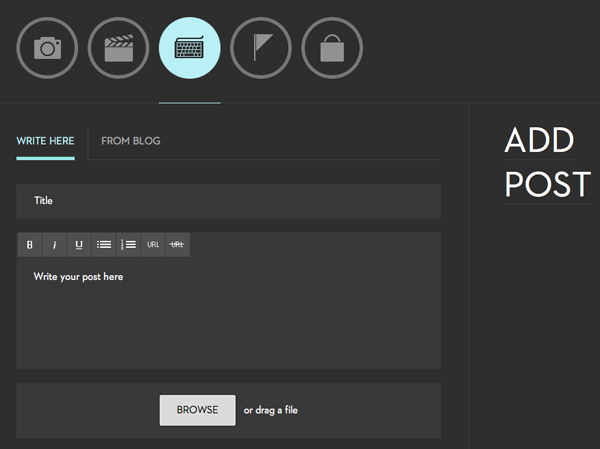Focus the Title input field
600x449 pixels.
click(x=228, y=201)
